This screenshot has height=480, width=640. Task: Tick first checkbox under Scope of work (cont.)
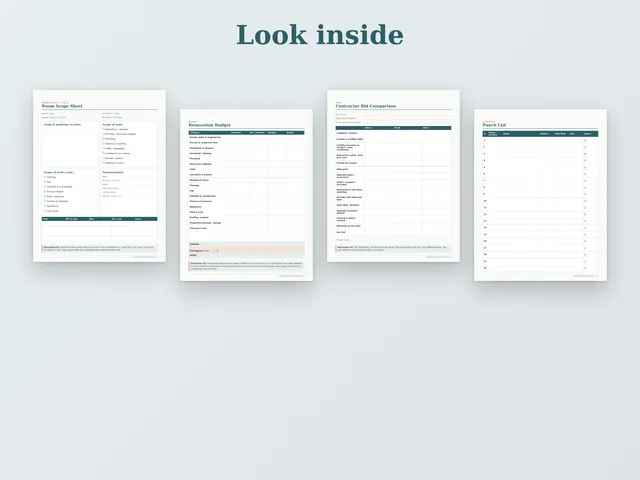coord(45,177)
